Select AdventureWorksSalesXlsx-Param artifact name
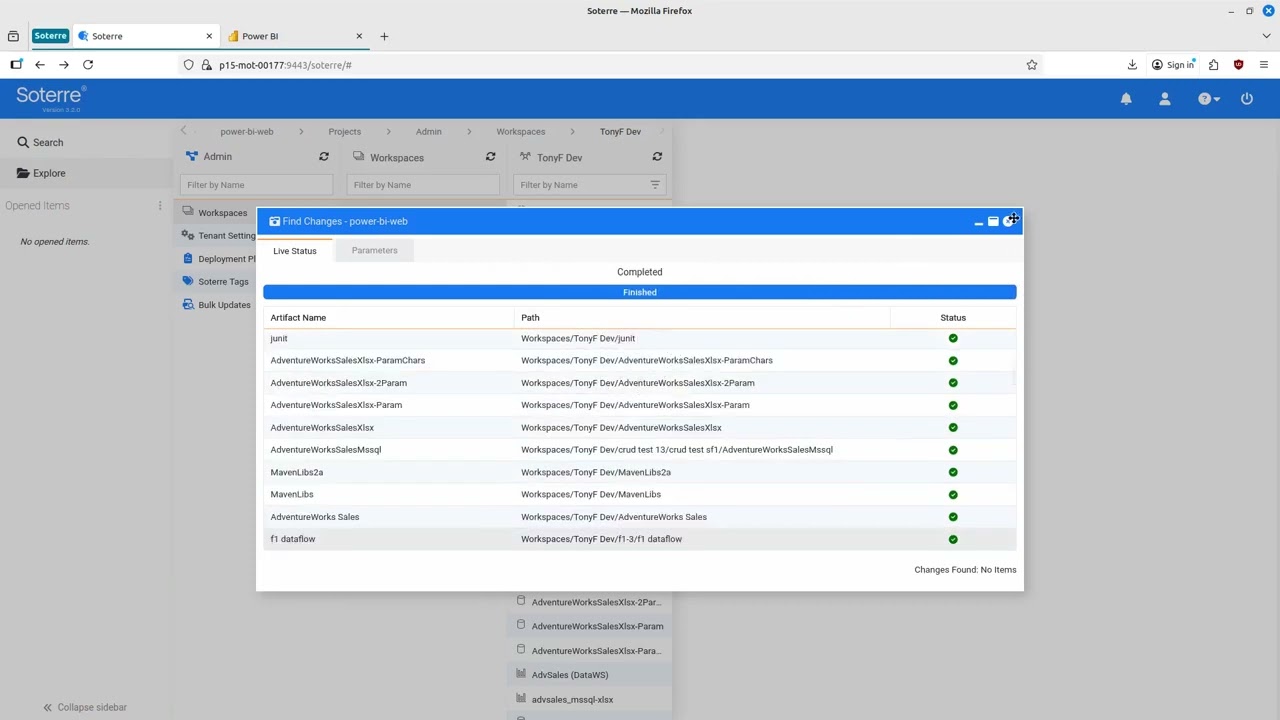 tap(336, 405)
